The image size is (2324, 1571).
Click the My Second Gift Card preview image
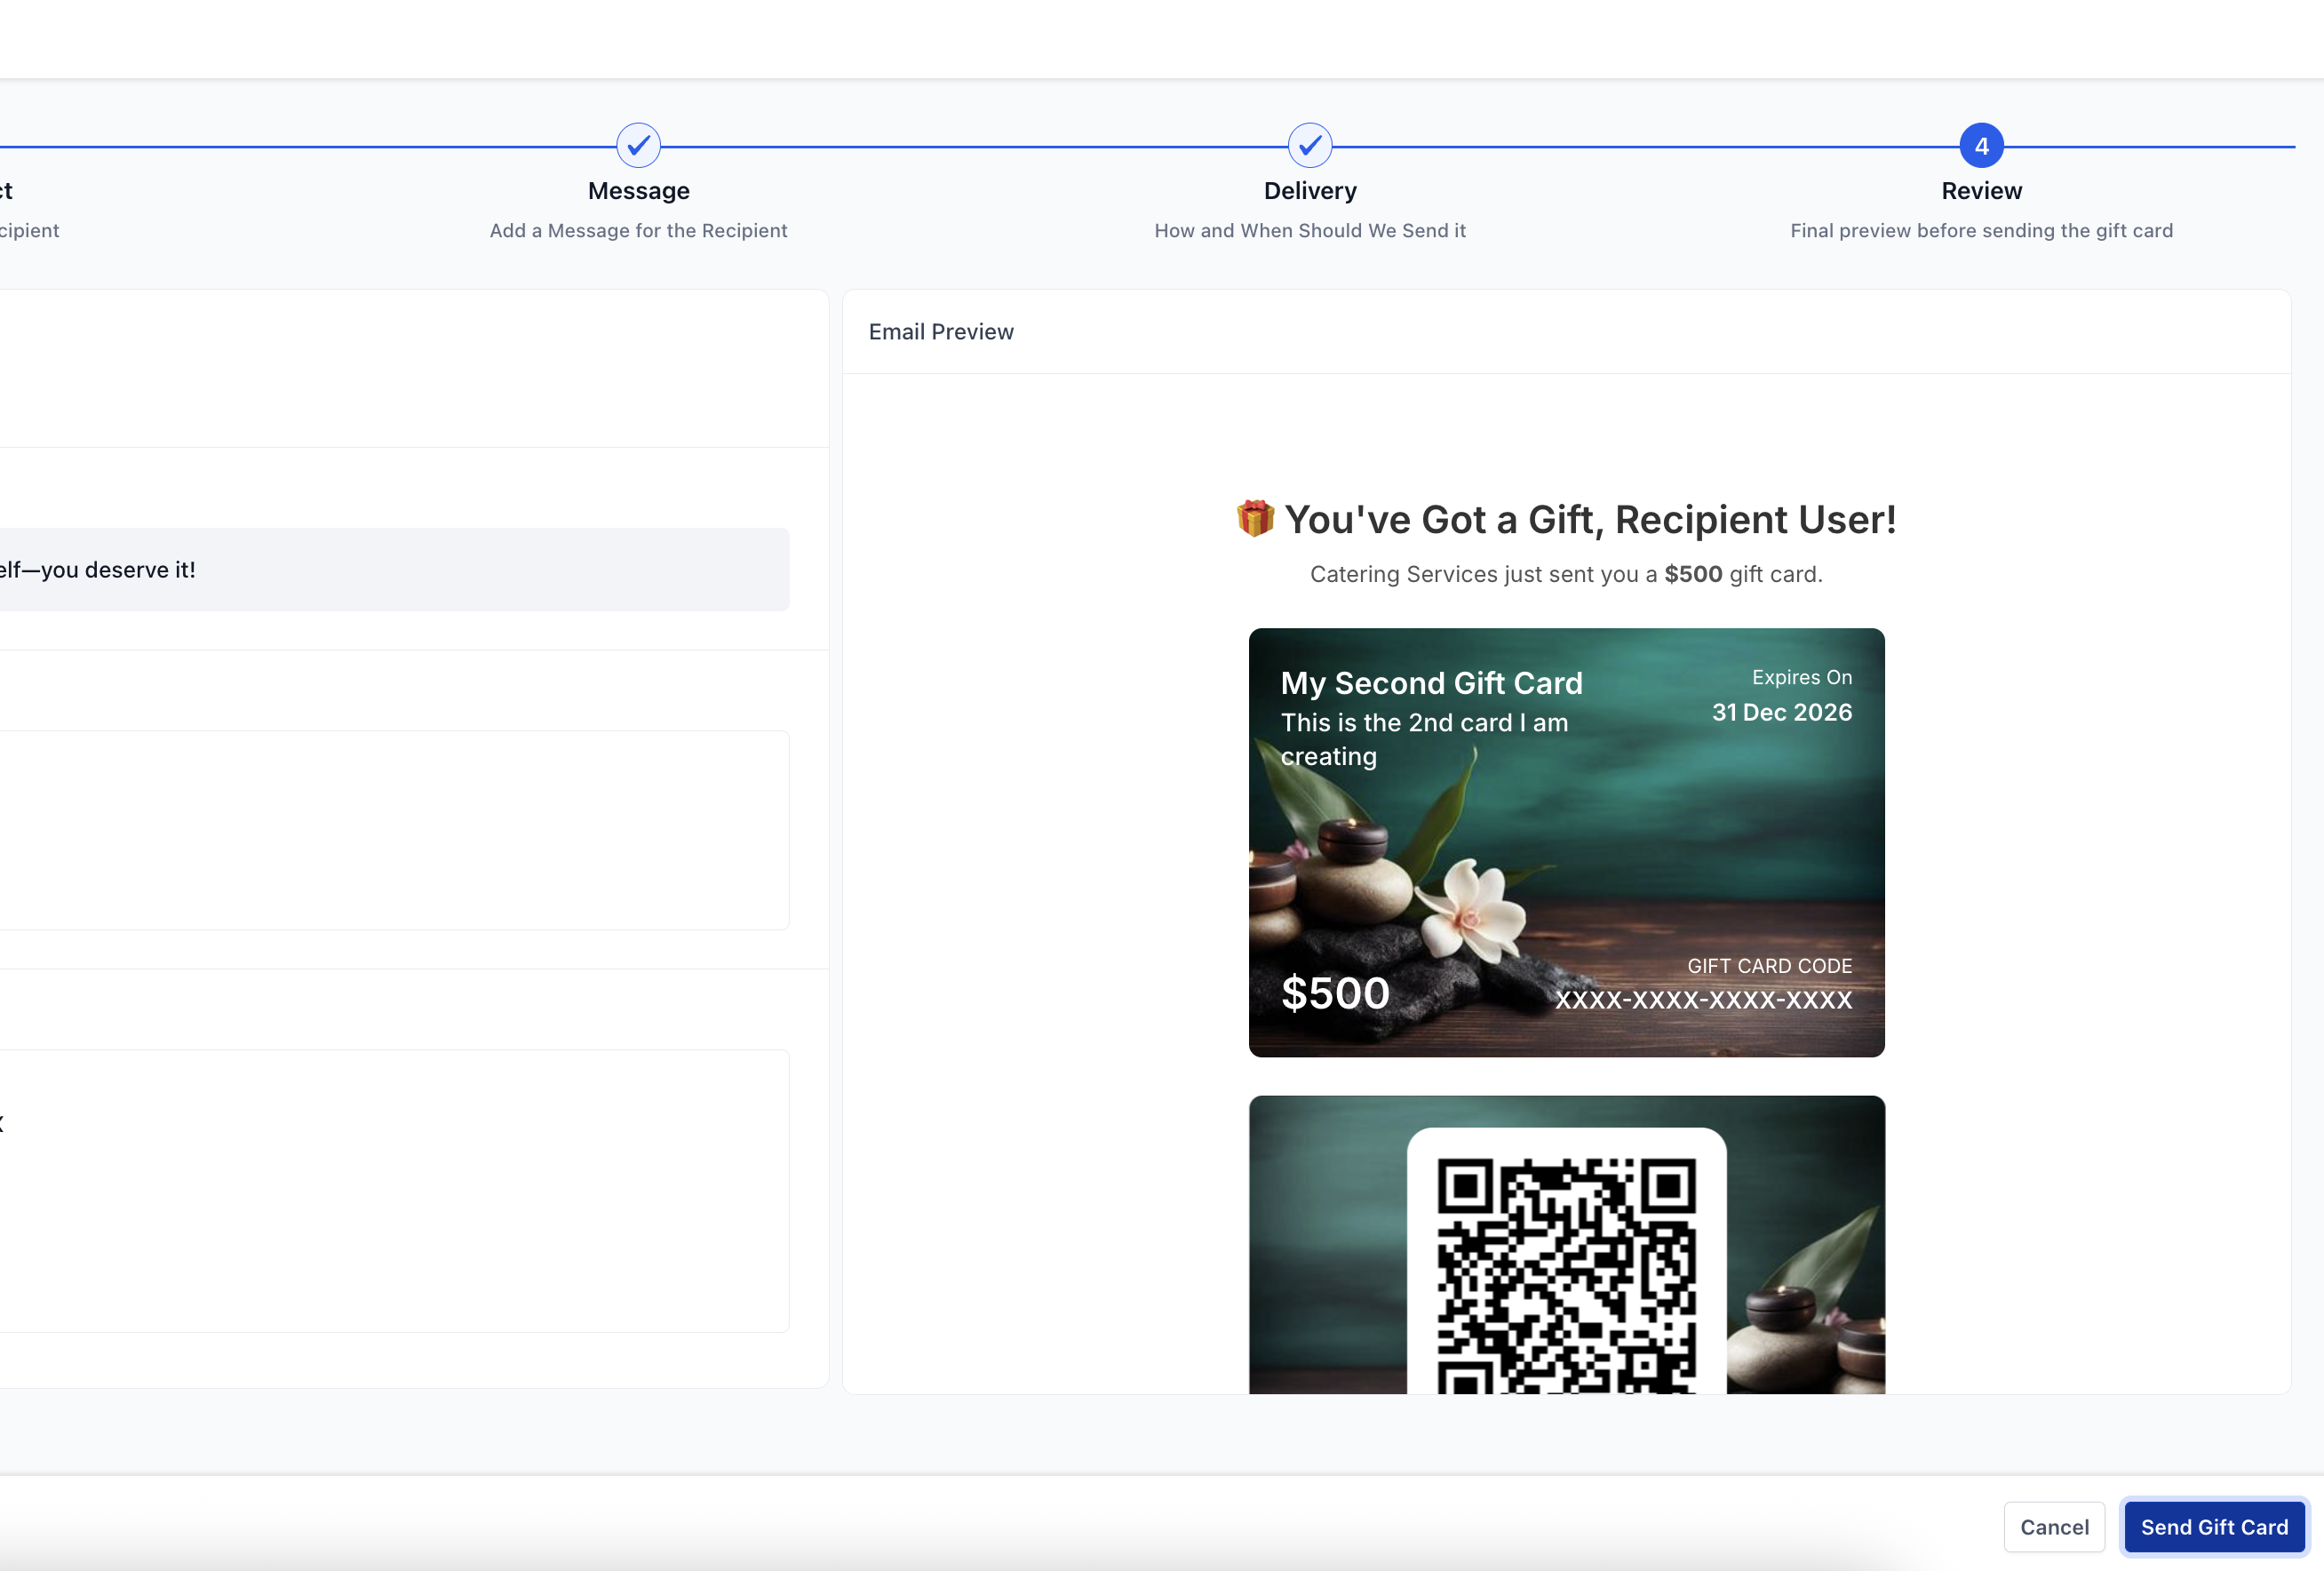click(1566, 842)
